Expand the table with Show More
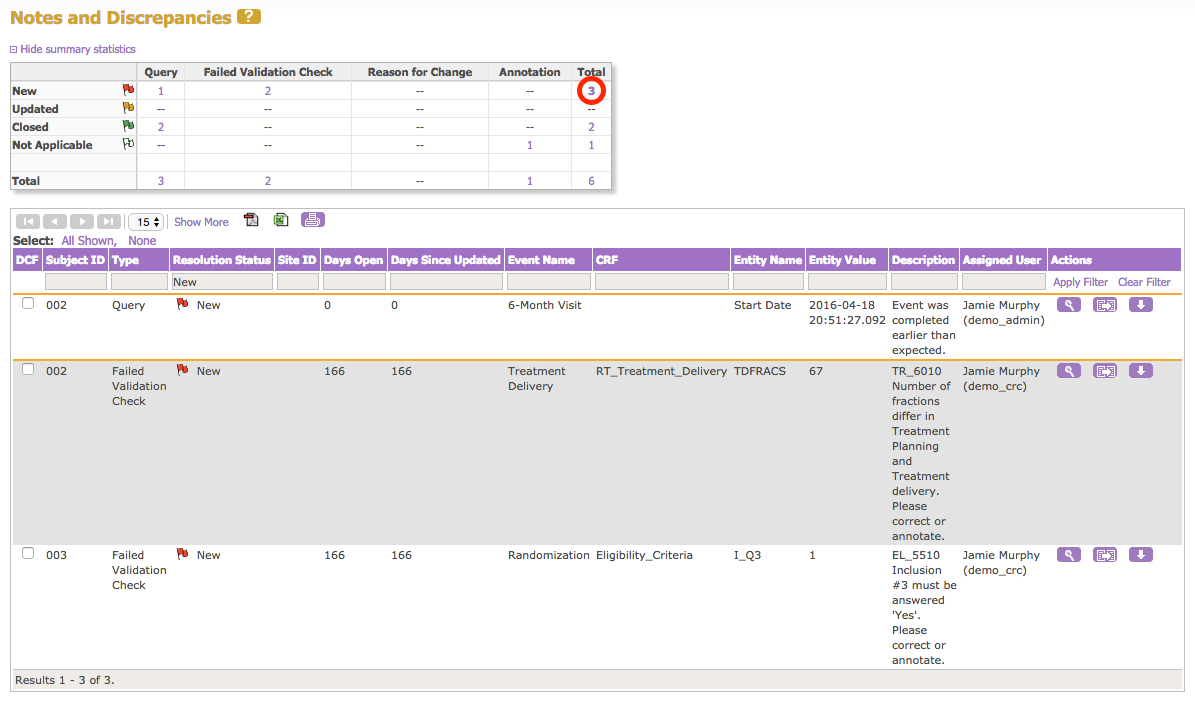This screenshot has width=1195, height=701. (x=201, y=222)
